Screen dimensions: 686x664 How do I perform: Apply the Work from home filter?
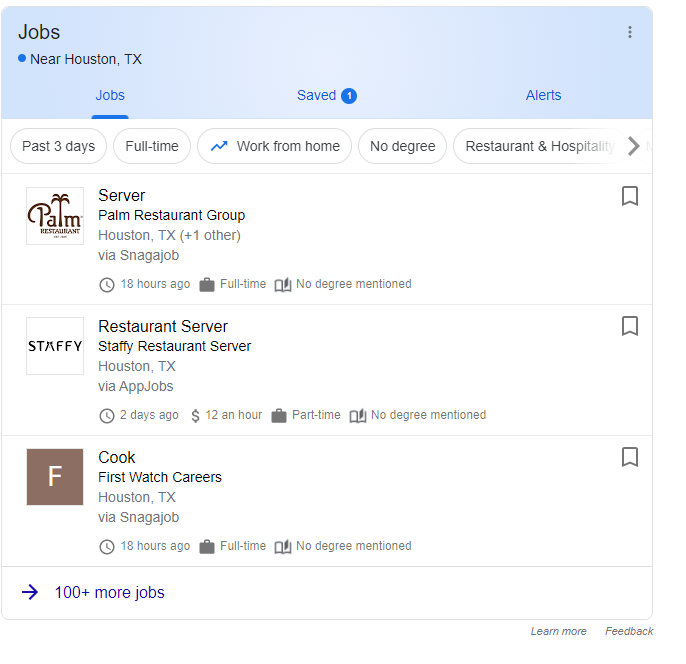click(x=274, y=146)
